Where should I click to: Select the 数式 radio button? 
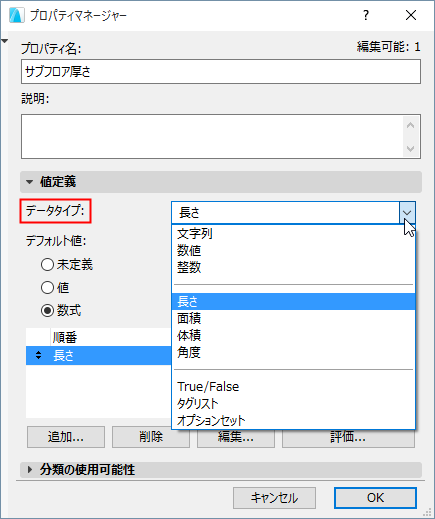(47, 310)
